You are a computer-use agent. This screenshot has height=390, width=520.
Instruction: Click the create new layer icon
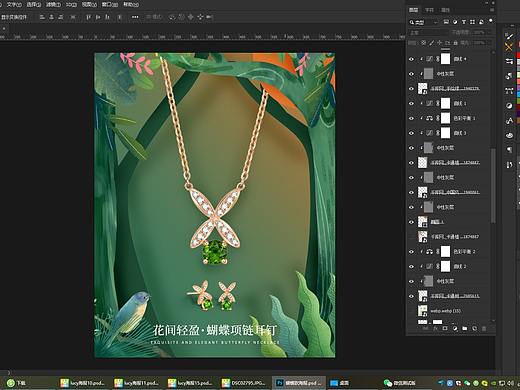tap(474, 329)
